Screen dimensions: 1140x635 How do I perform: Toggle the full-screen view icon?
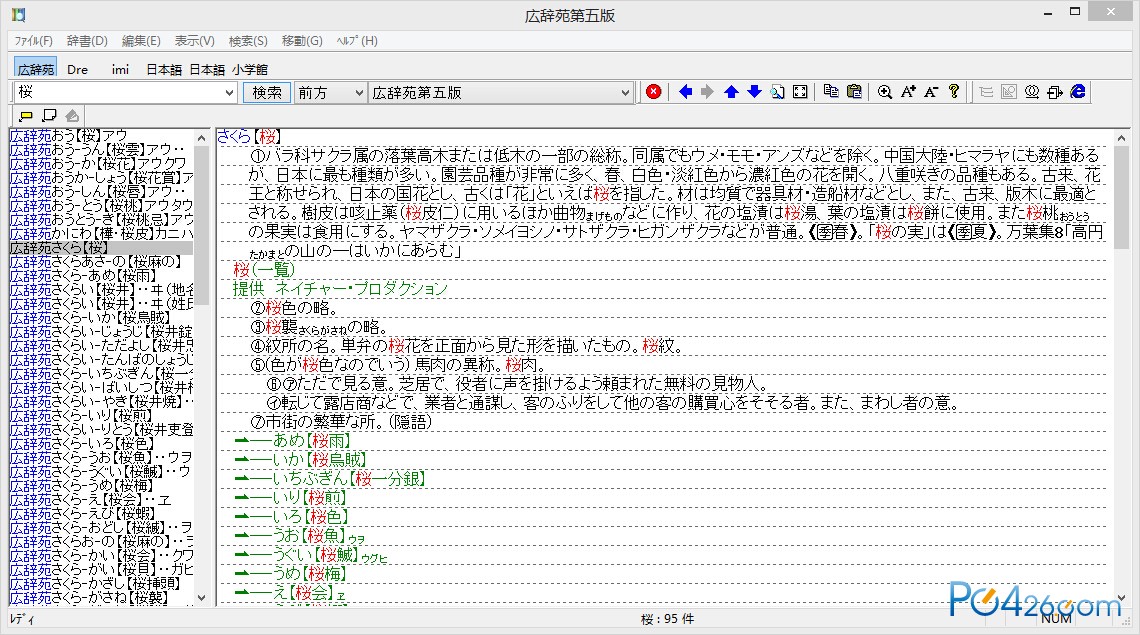[800, 92]
